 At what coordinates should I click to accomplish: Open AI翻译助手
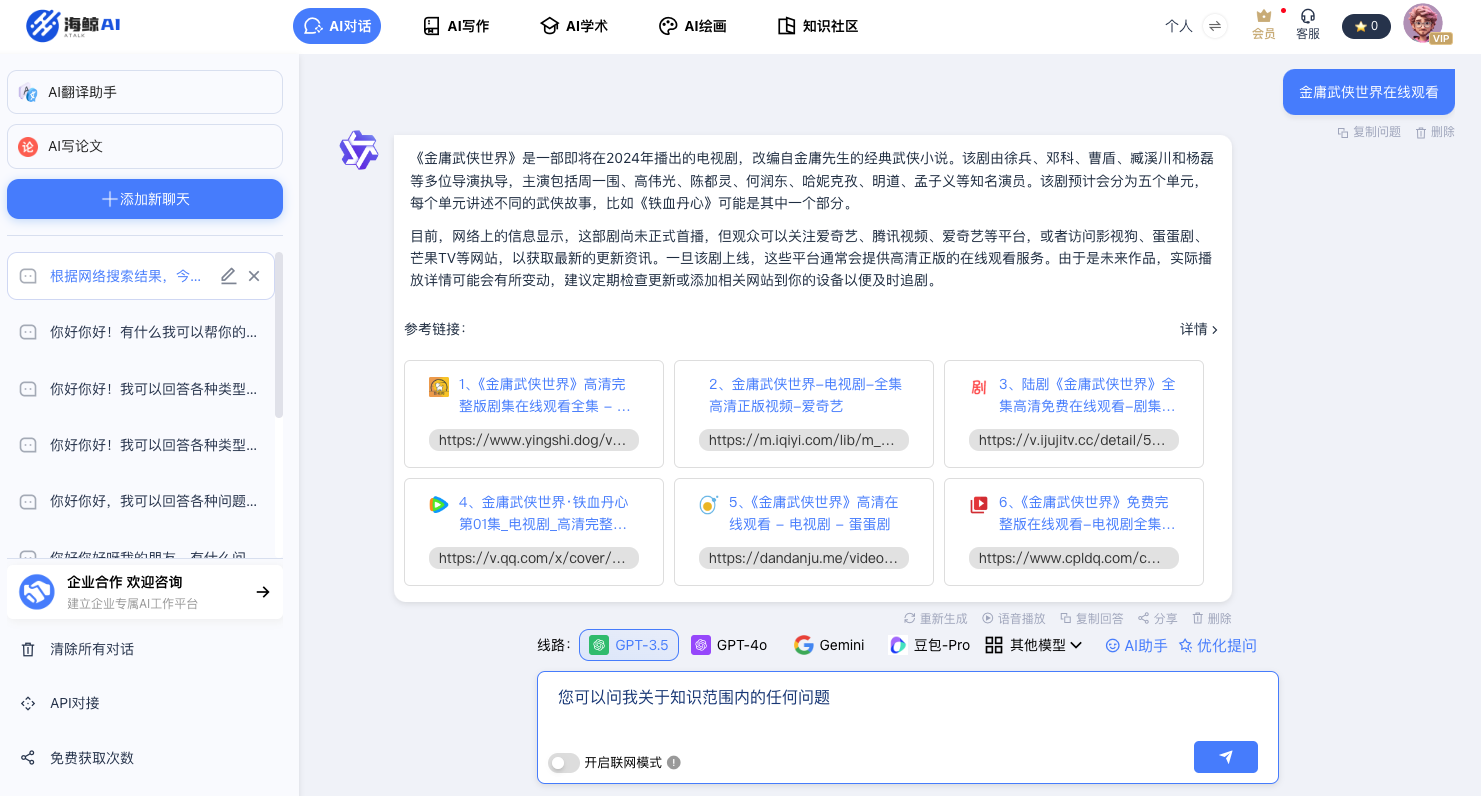(145, 92)
